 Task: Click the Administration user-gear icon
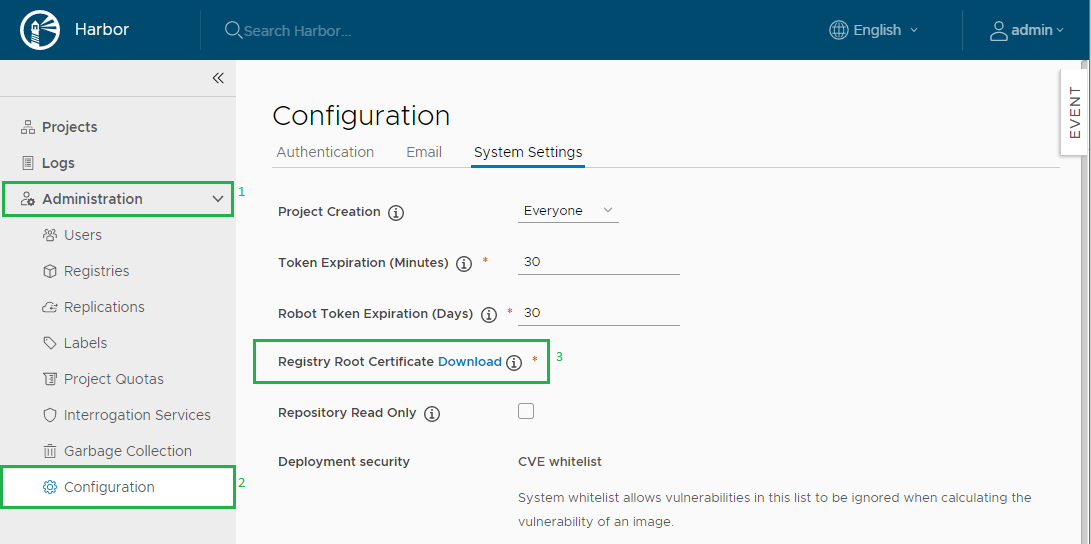(x=28, y=200)
